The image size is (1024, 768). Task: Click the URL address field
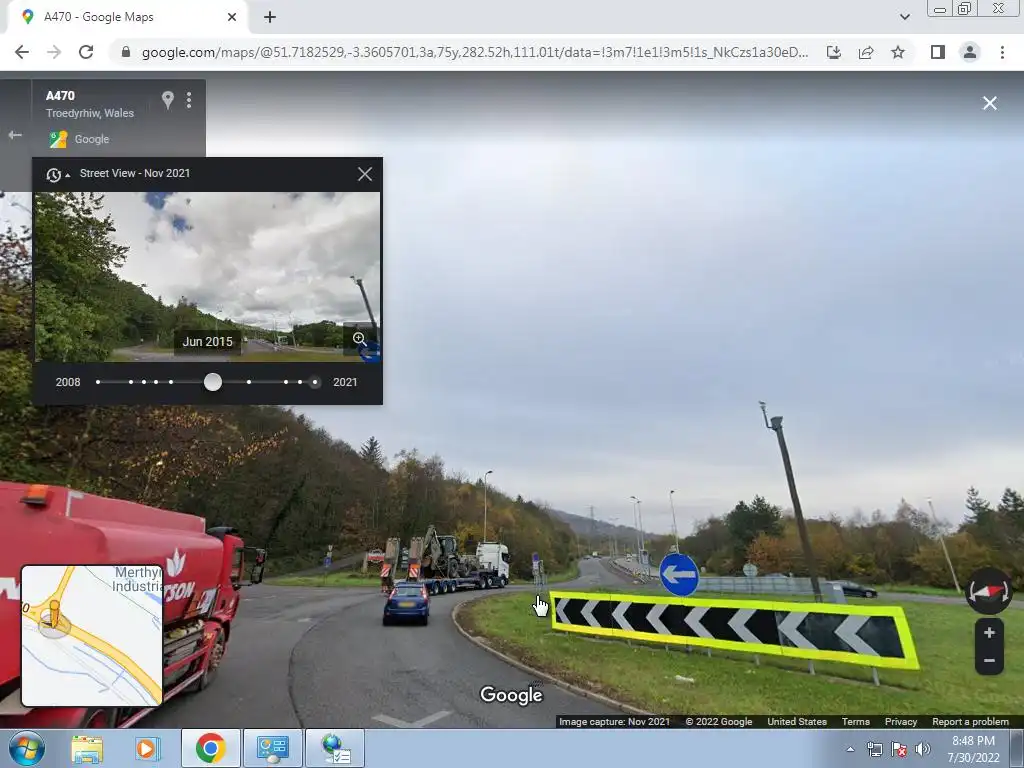click(475, 52)
